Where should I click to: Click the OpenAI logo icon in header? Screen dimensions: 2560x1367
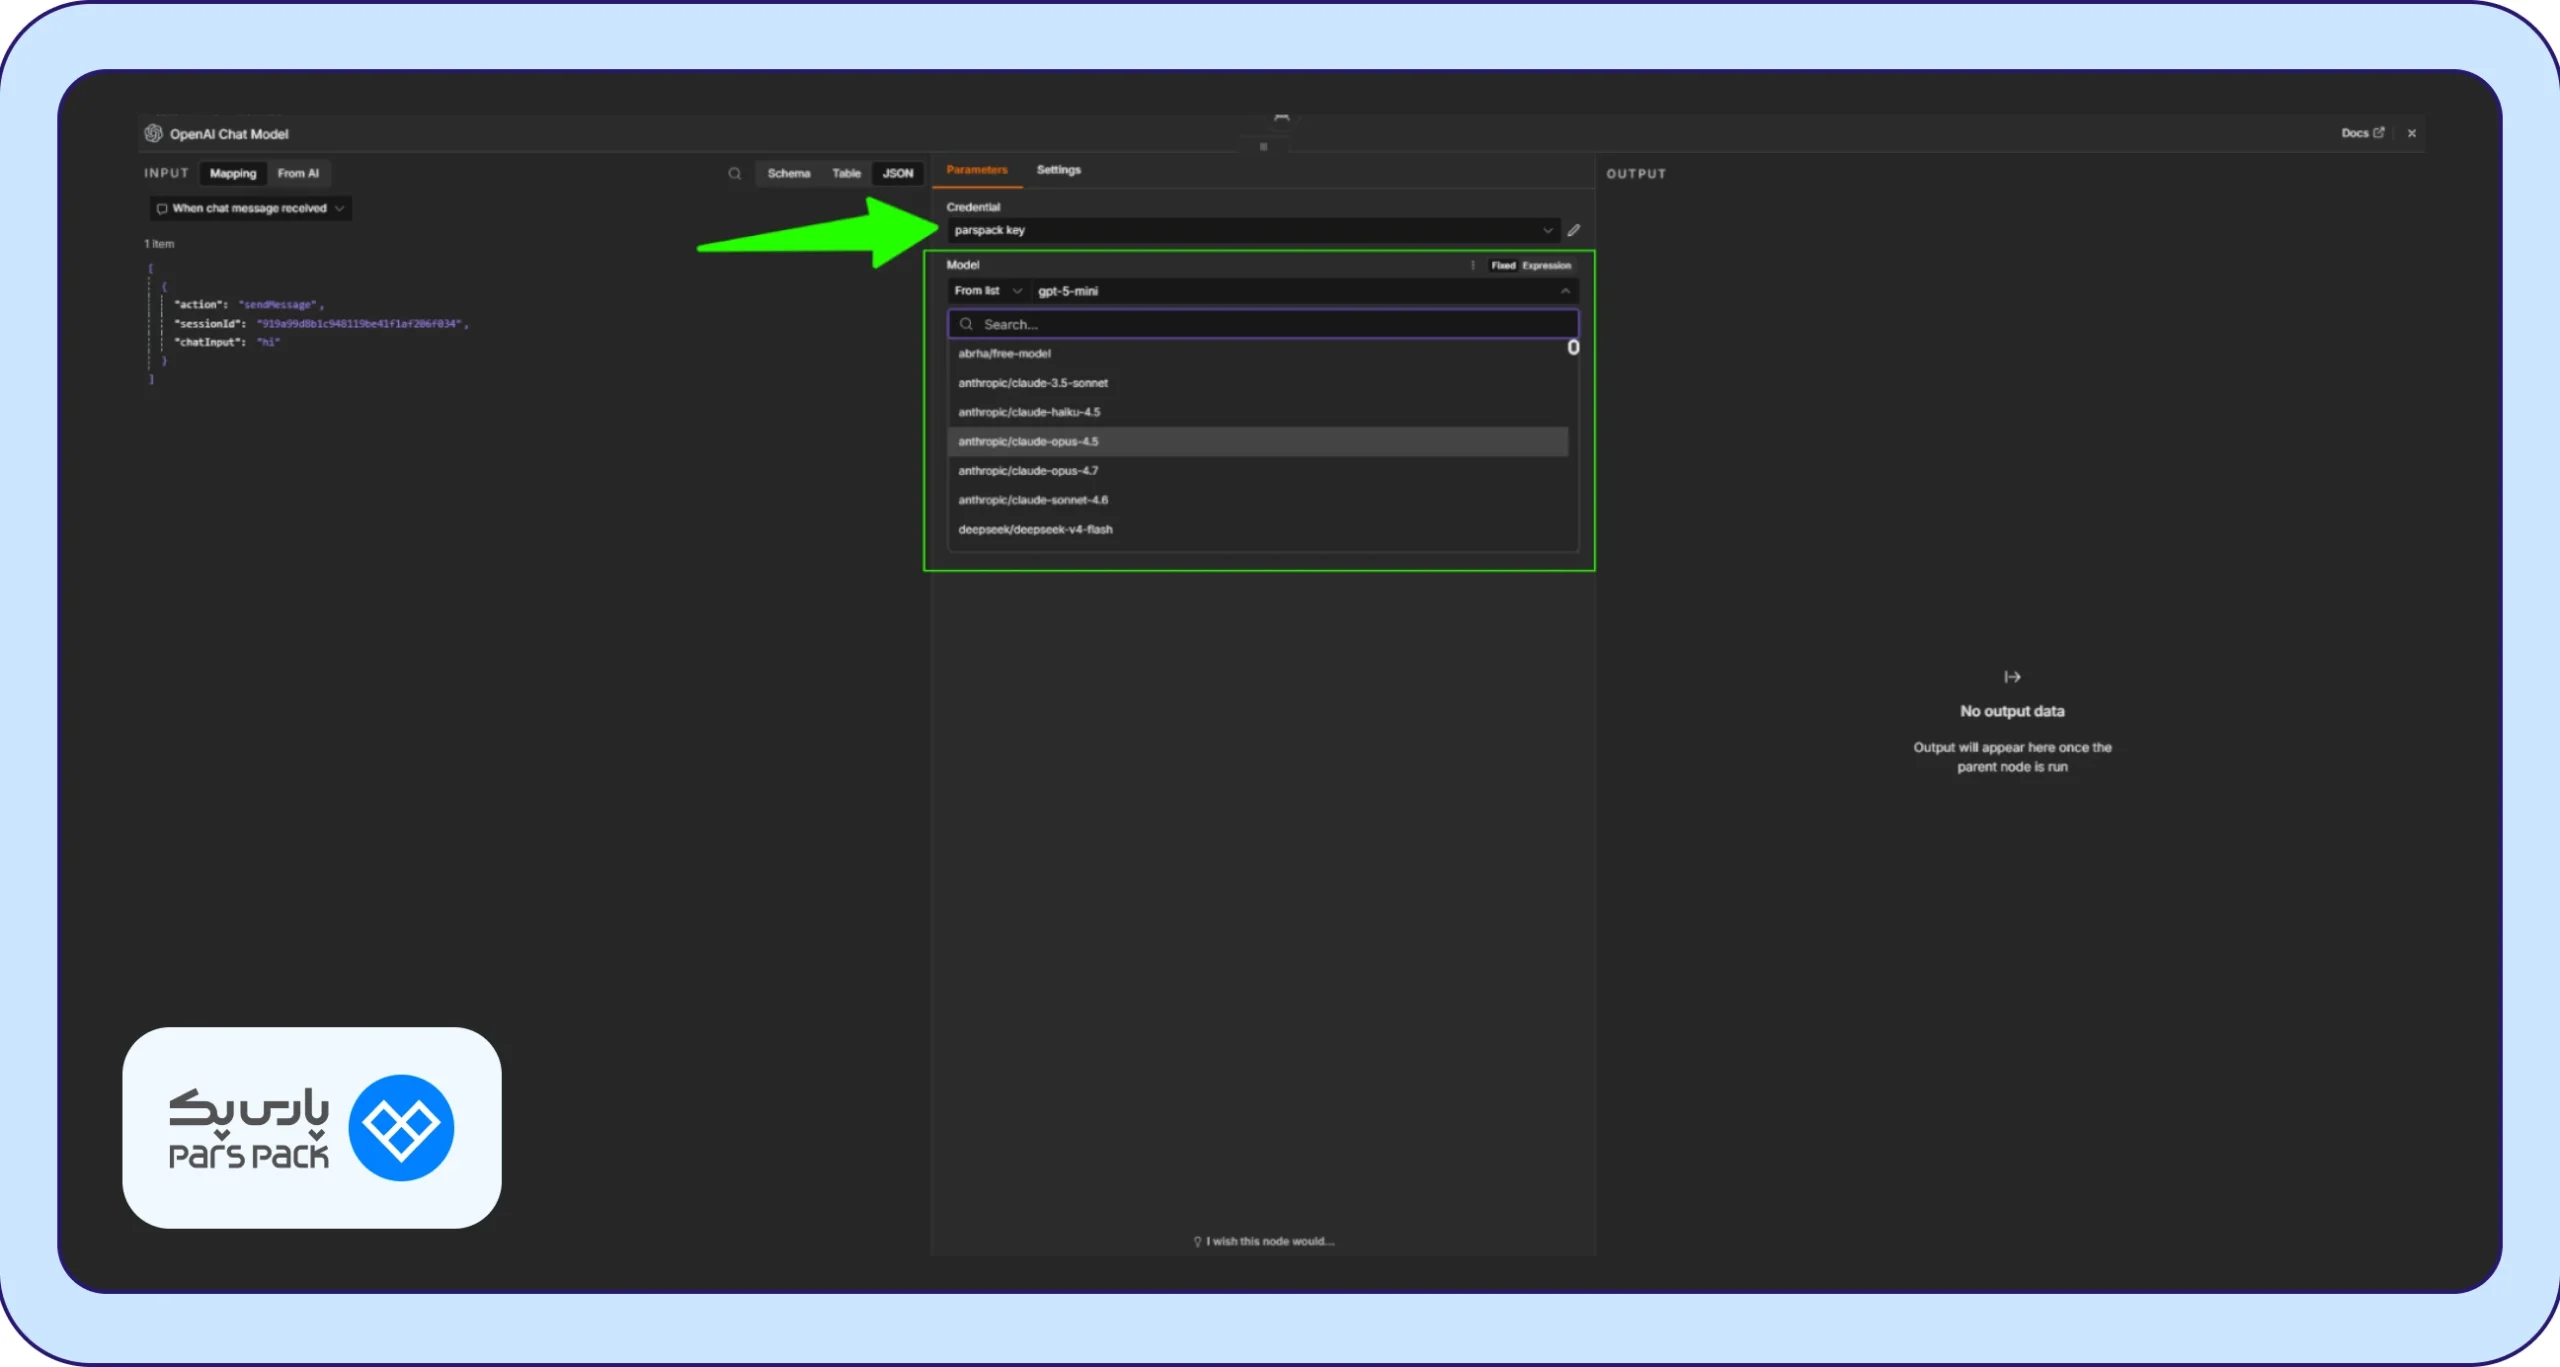pyautogui.click(x=153, y=133)
